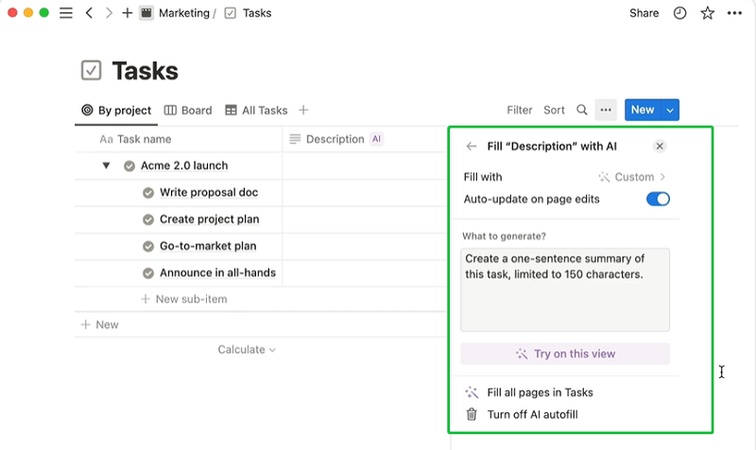Go back using the AI panel's arrow
The width and height of the screenshot is (756, 450).
click(x=471, y=146)
